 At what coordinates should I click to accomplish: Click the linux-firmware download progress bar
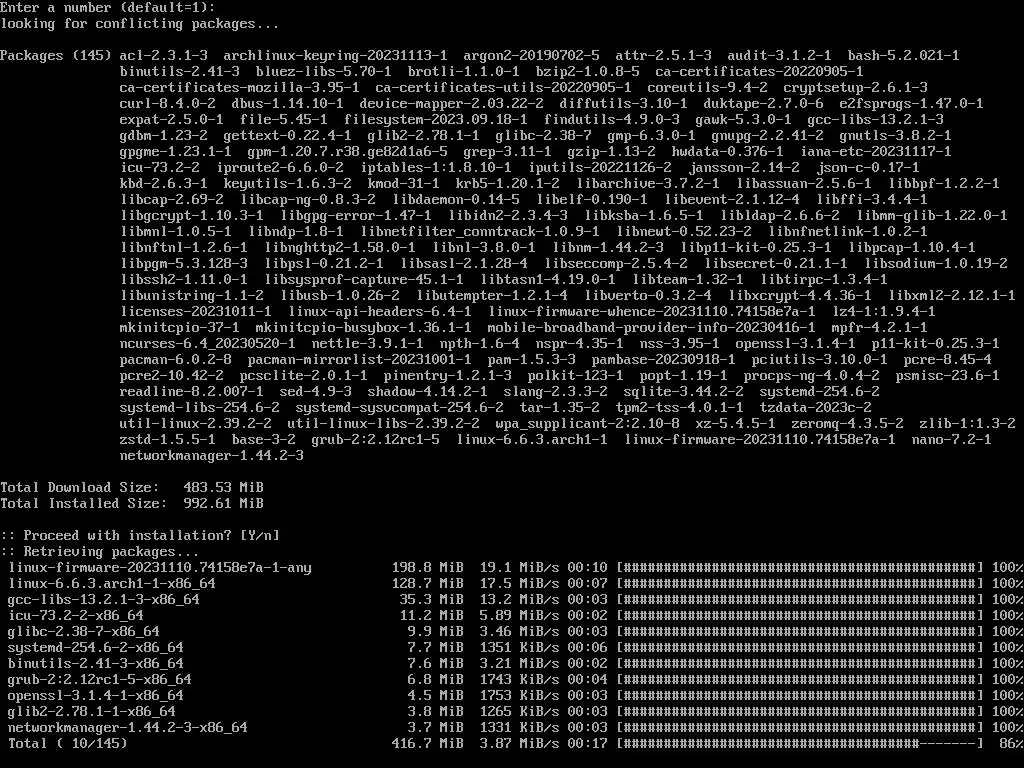click(x=800, y=568)
